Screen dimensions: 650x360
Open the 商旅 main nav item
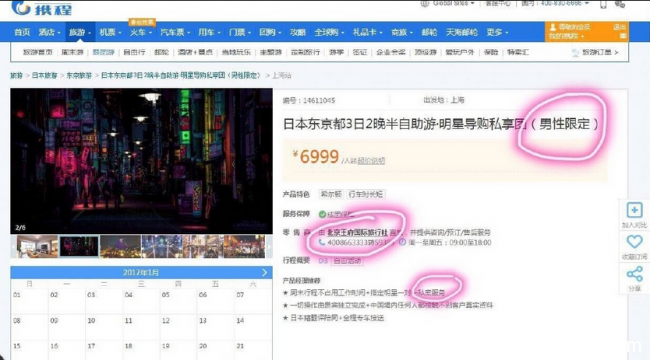pos(399,32)
